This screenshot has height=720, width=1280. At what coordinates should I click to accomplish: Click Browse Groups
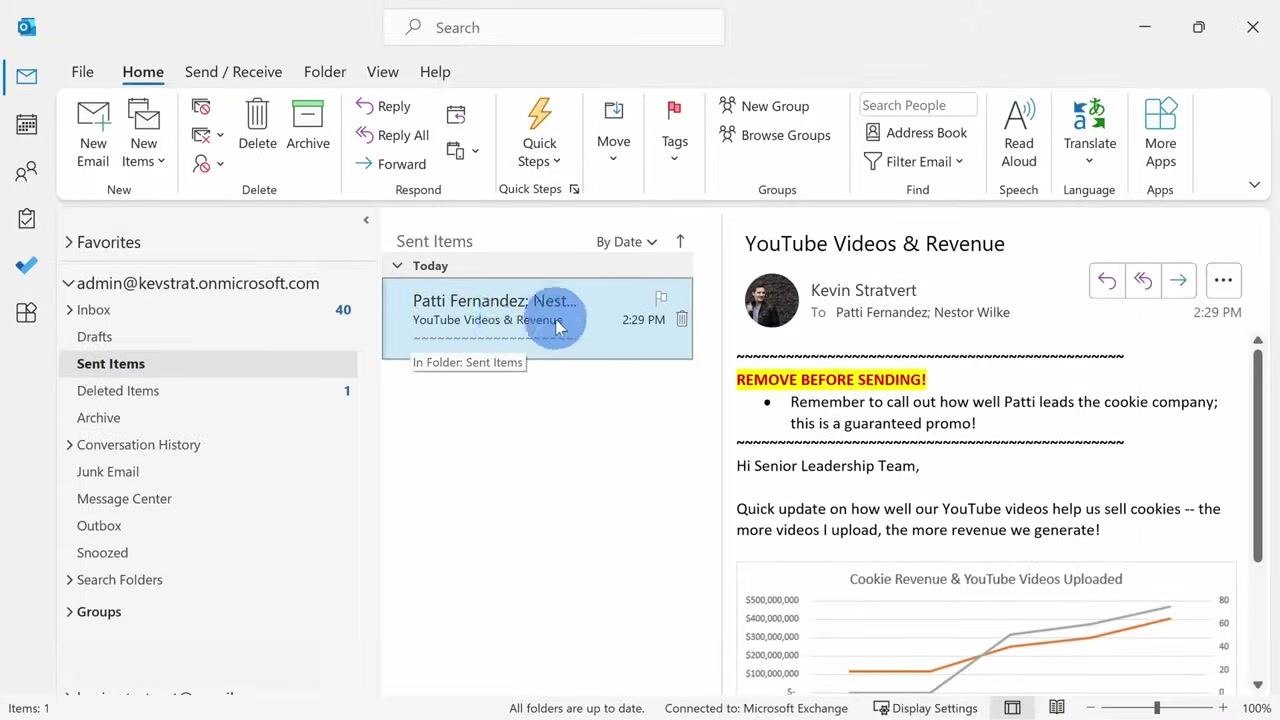(x=775, y=135)
